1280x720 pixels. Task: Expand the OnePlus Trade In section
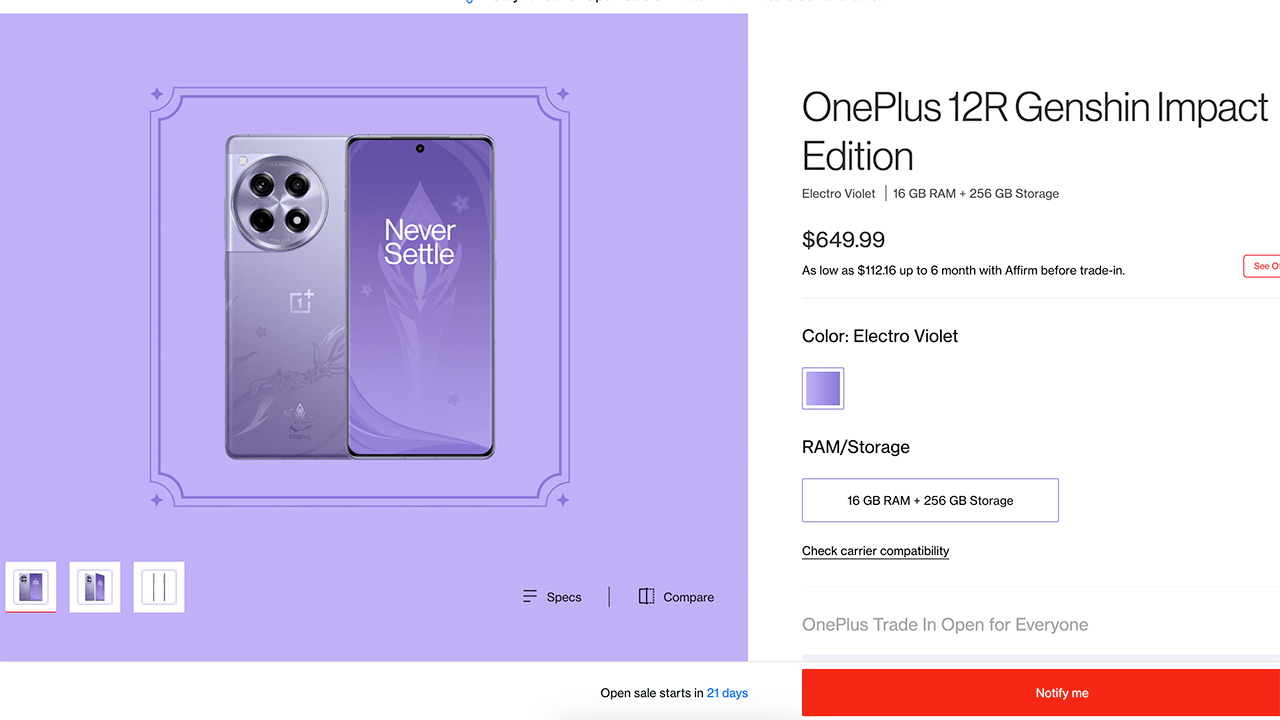[x=944, y=624]
